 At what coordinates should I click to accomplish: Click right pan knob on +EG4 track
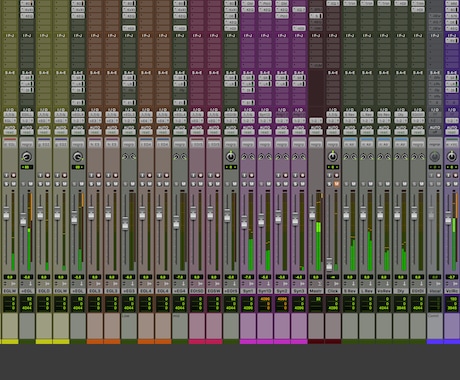coord(184,156)
